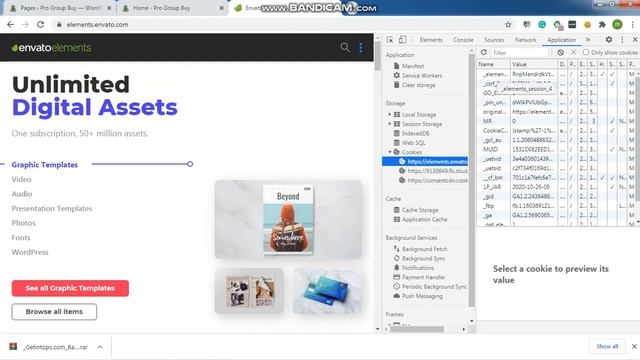This screenshot has width=640, height=360.
Task: Click the Graphic Templates category link
Action: pyautogui.click(x=44, y=164)
